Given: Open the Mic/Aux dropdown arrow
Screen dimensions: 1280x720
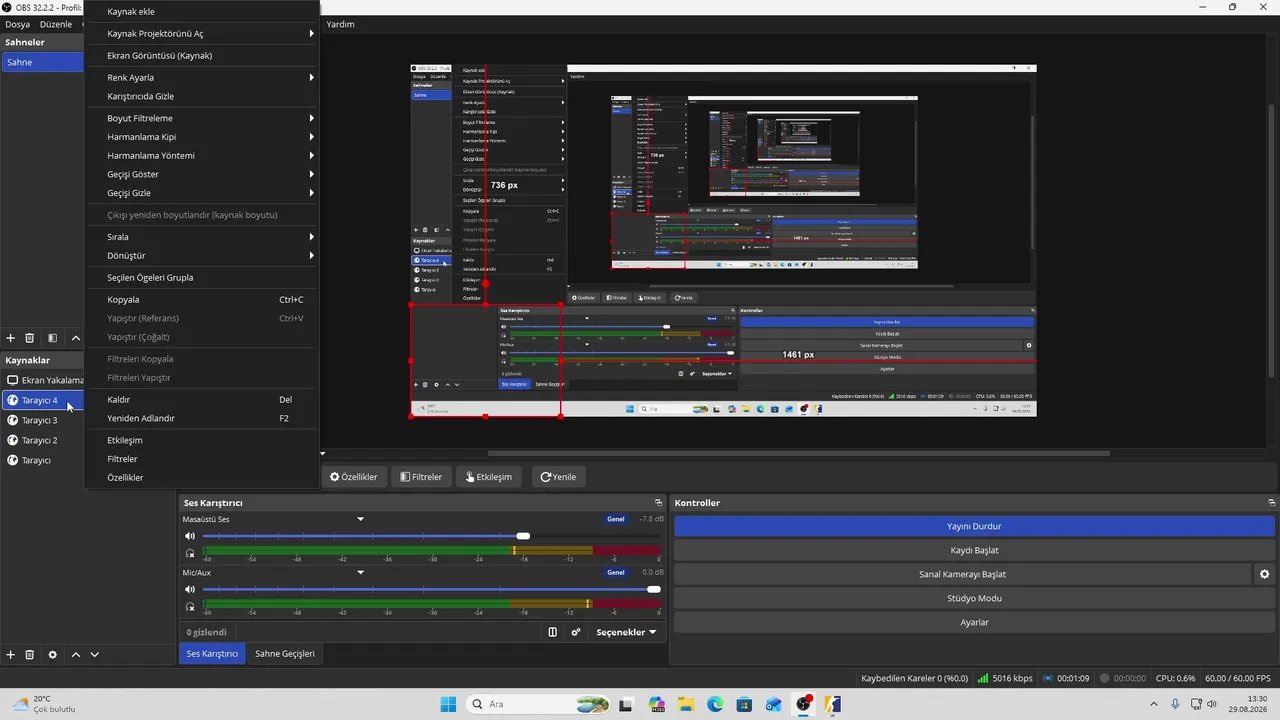Looking at the screenshot, I should (x=361, y=573).
